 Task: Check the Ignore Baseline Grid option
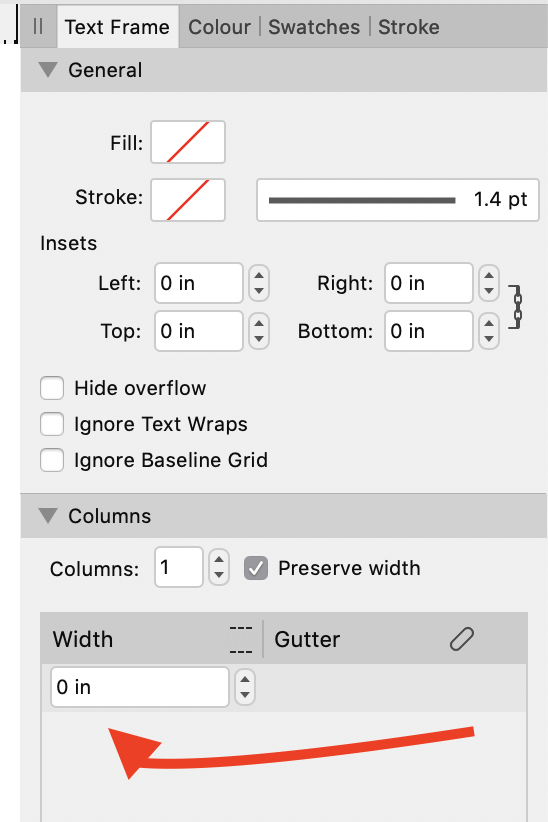[52, 460]
